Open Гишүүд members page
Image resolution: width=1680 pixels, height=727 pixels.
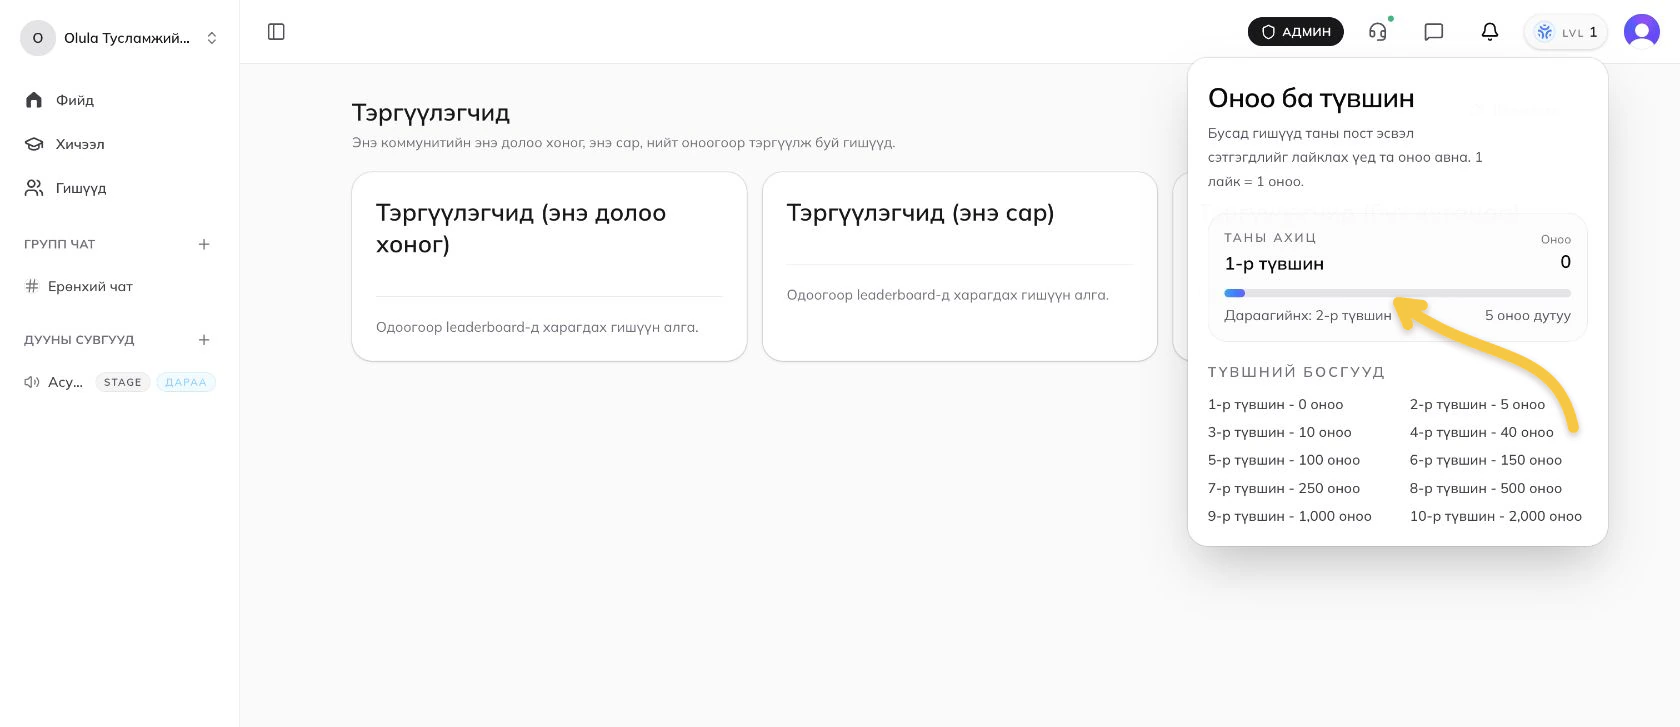click(x=120, y=188)
